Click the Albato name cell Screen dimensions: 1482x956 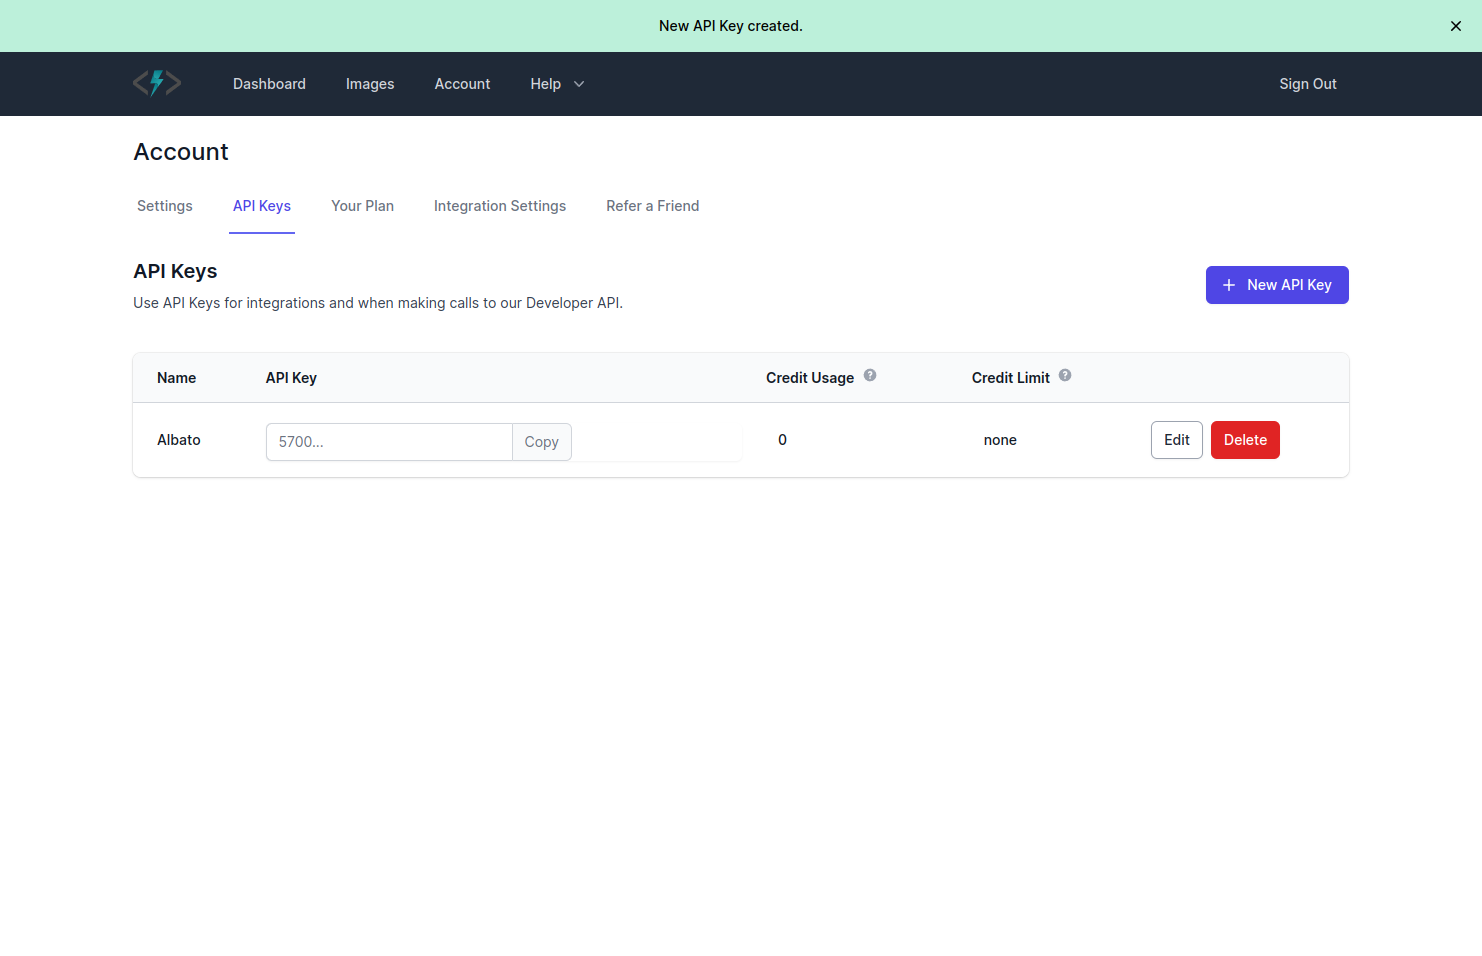(179, 440)
